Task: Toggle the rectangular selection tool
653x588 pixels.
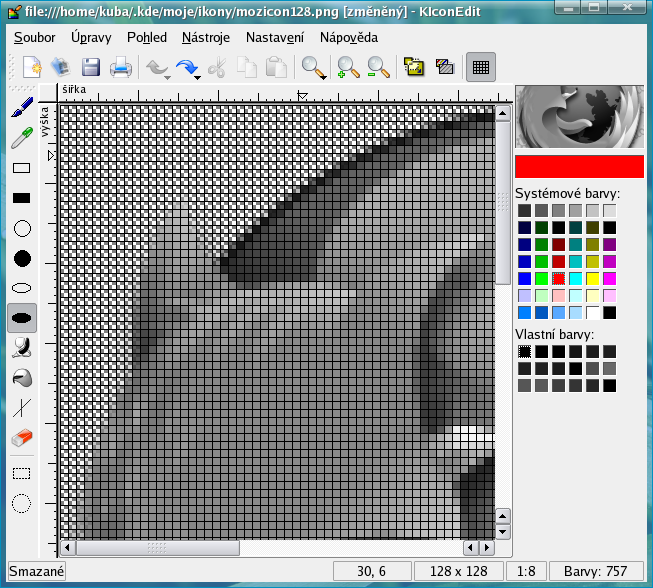Action: pos(21,473)
